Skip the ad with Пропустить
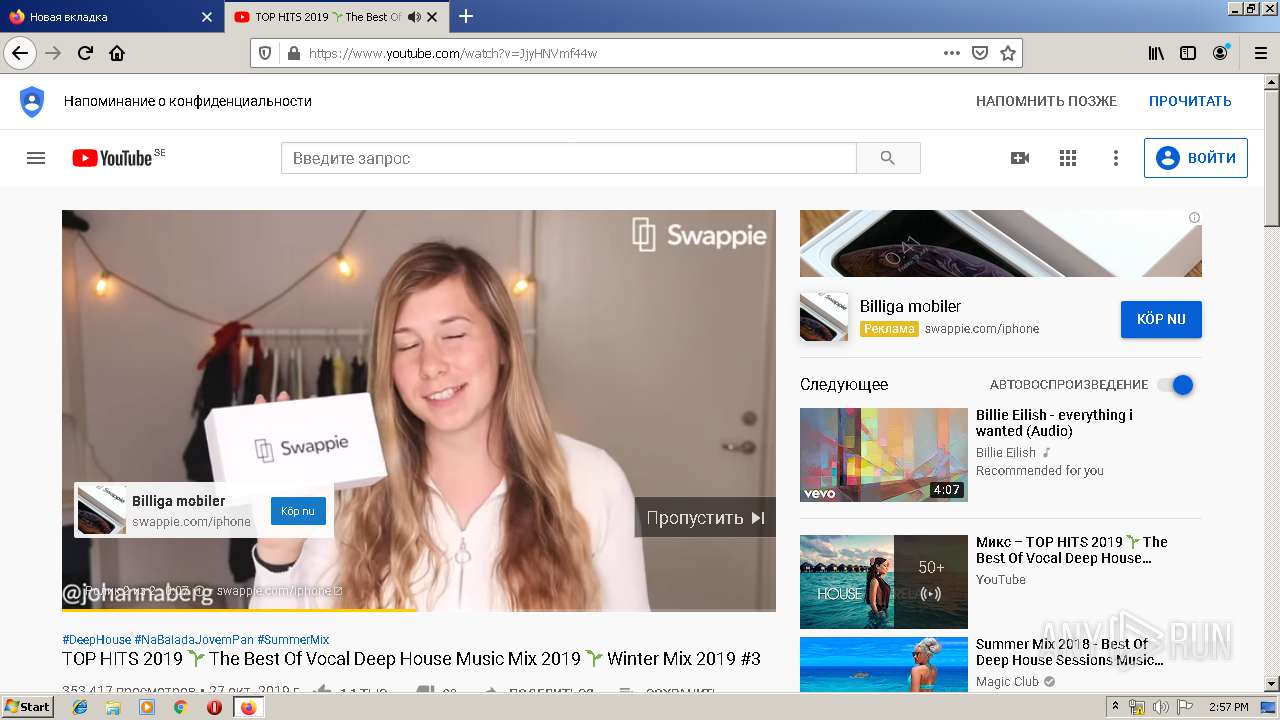 pyautogui.click(x=705, y=517)
